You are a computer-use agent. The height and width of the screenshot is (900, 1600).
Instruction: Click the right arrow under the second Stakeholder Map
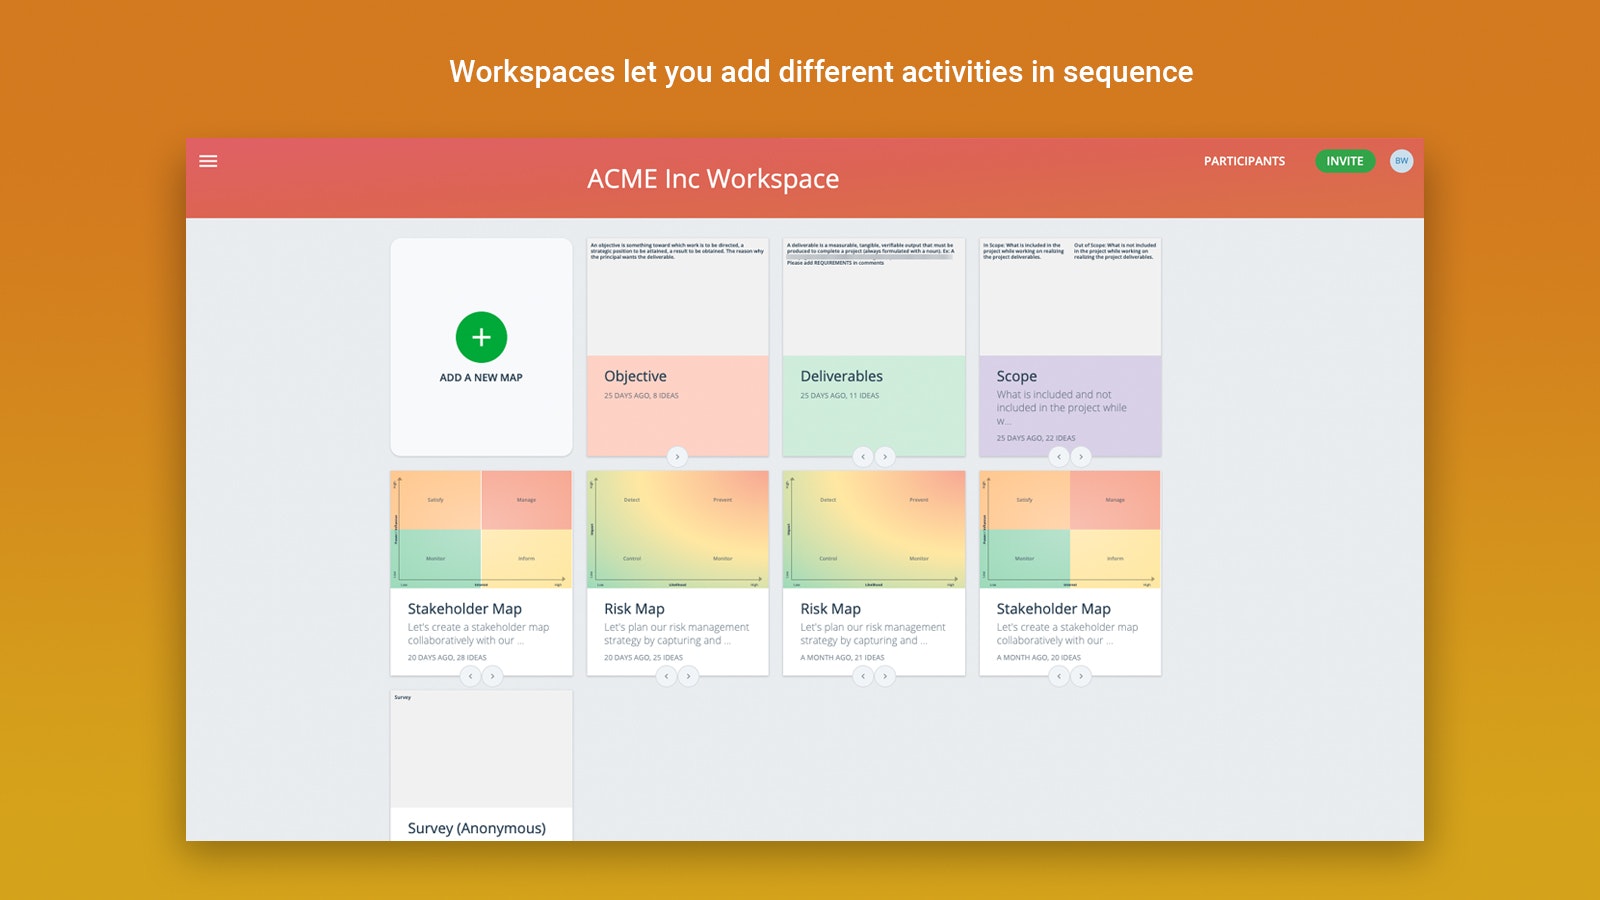tap(1082, 676)
